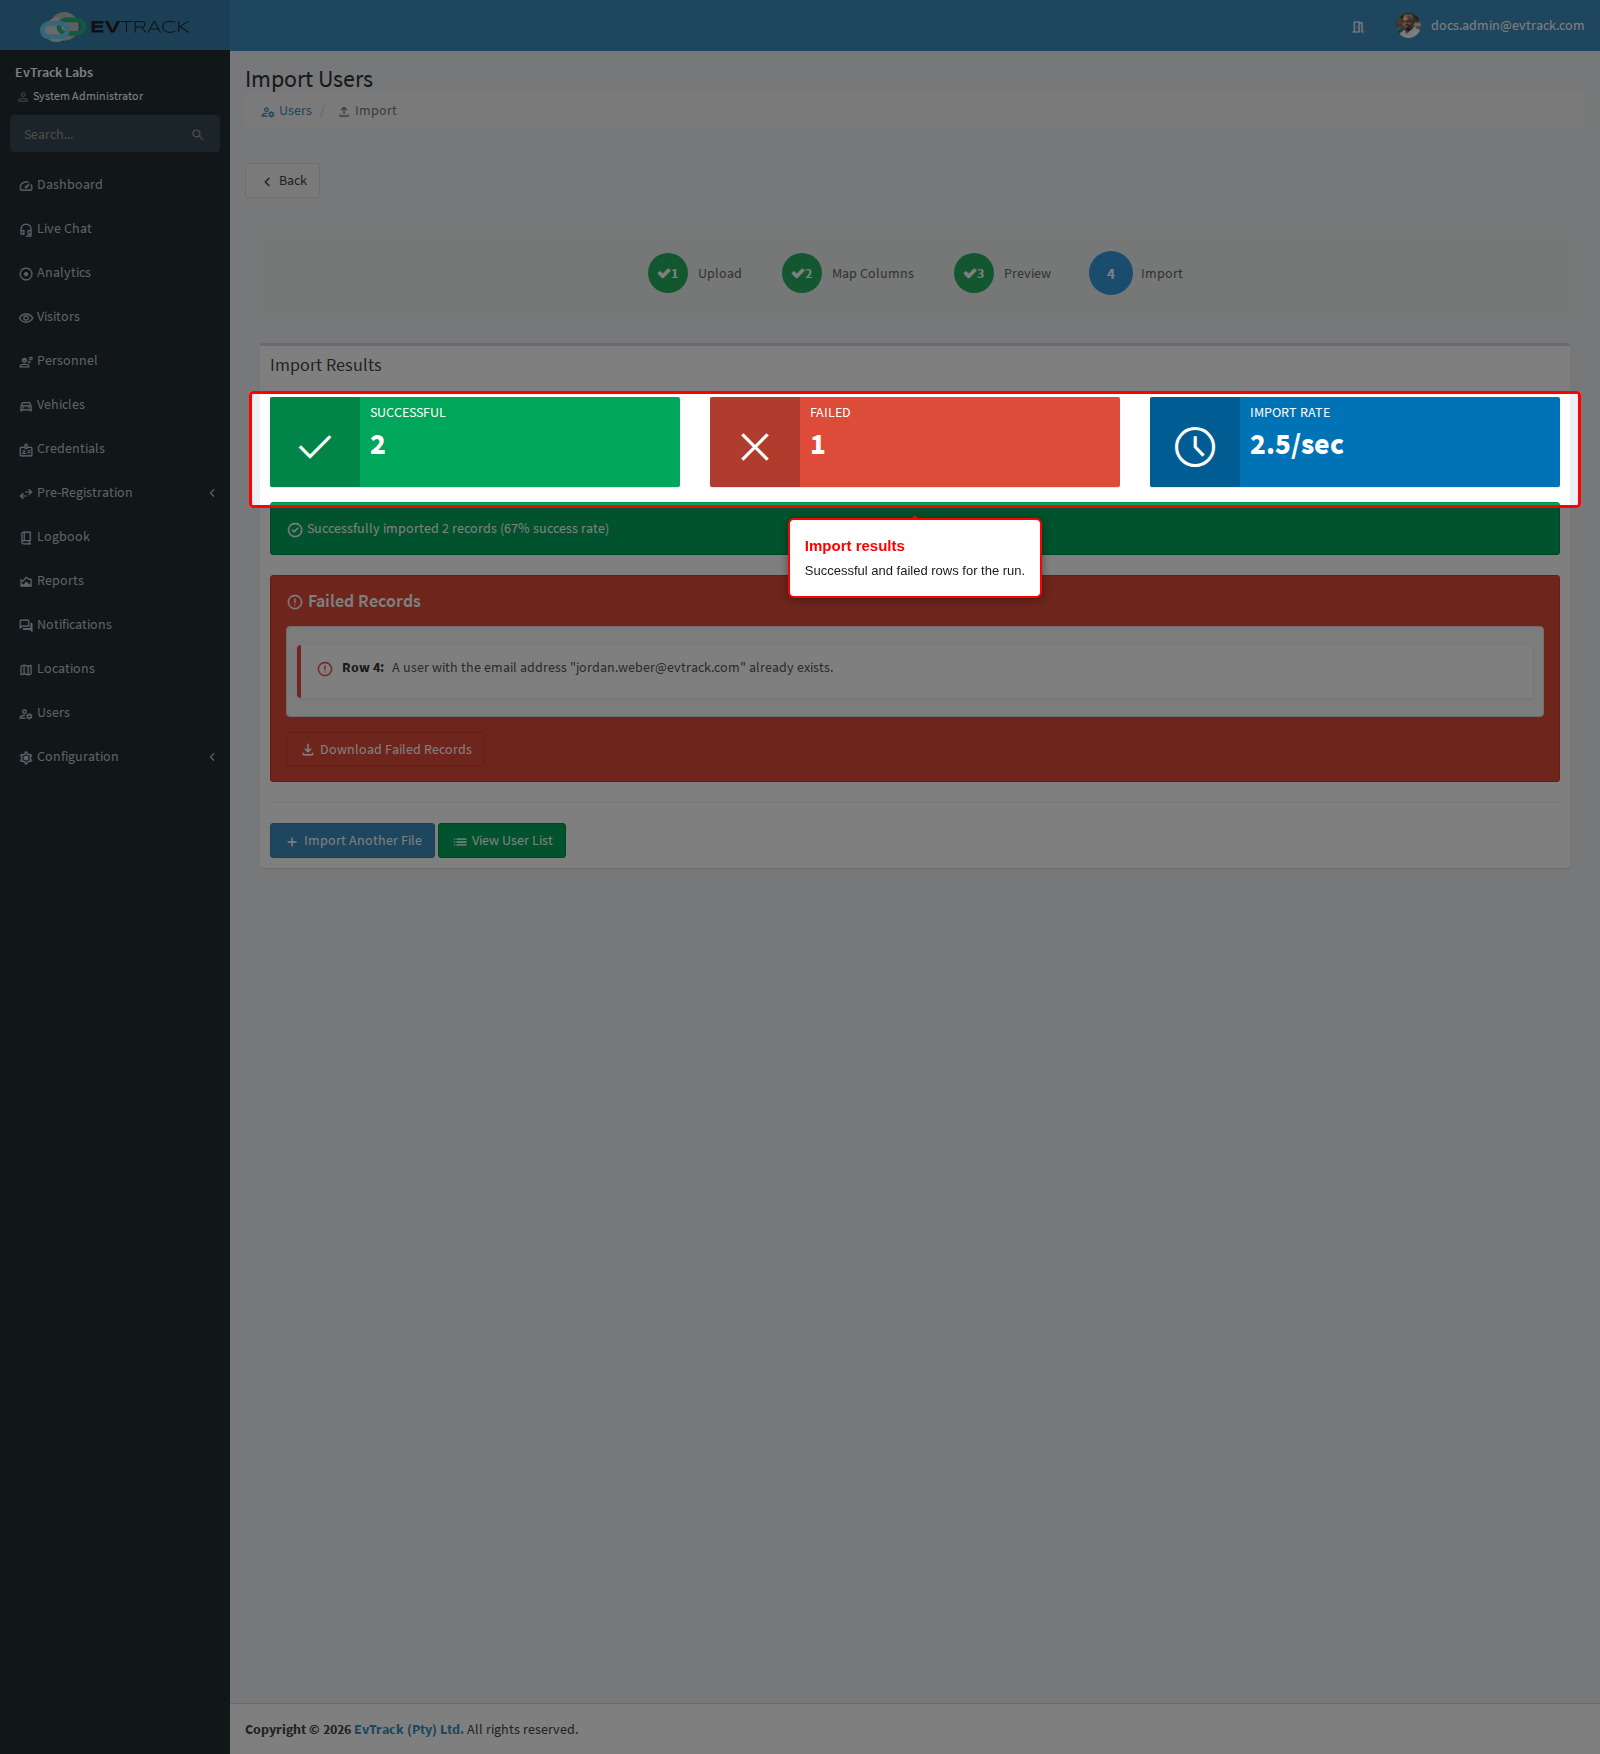The height and width of the screenshot is (1754, 1600).
Task: Click the success check-circle icon in the green banner
Action: [x=295, y=530]
